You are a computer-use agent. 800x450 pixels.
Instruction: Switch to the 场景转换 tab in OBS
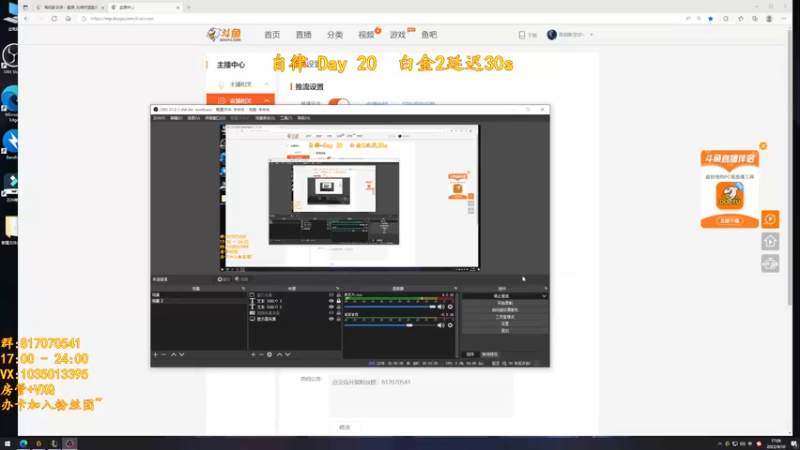490,354
